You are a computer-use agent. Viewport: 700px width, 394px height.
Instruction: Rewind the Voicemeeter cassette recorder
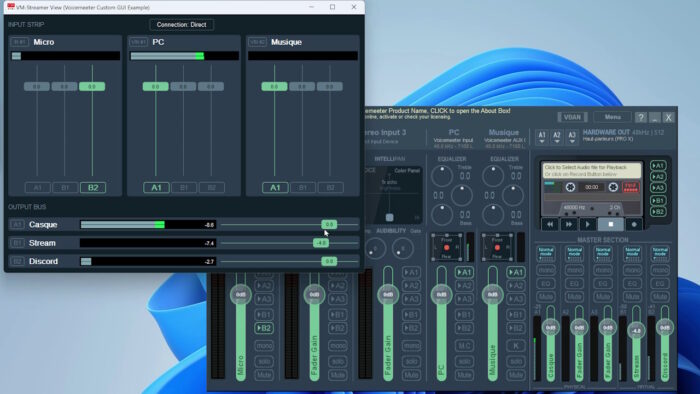[550, 224]
